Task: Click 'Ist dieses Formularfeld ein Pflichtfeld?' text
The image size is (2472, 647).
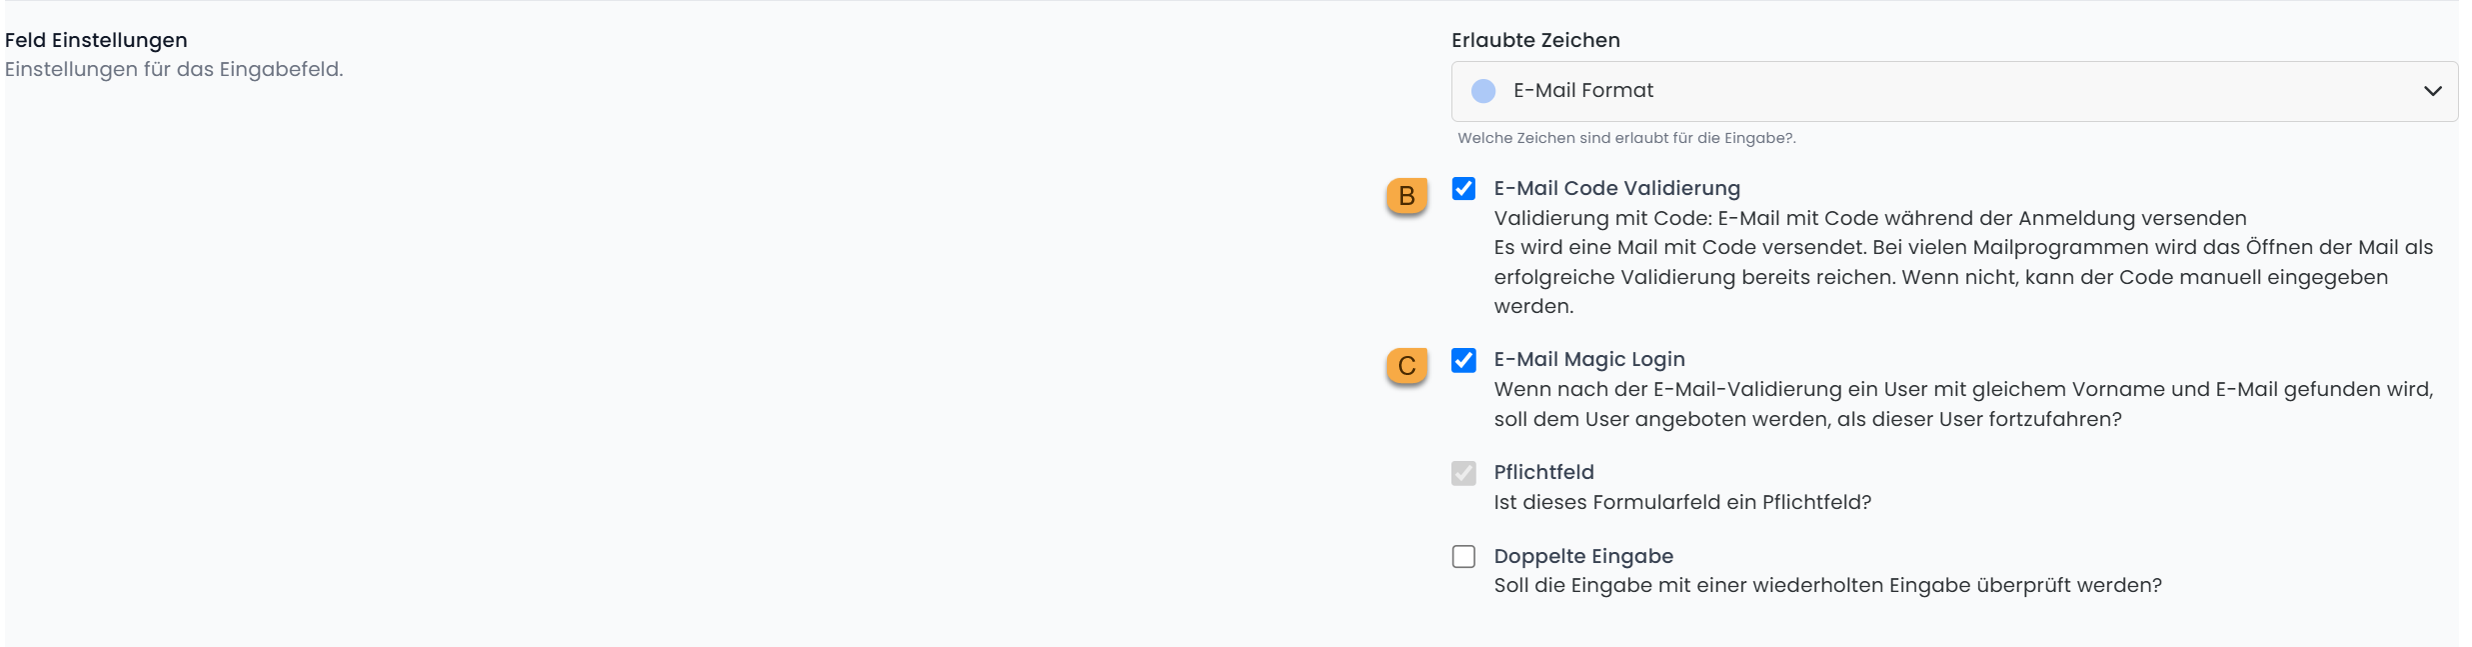Action: pyautogui.click(x=1682, y=502)
